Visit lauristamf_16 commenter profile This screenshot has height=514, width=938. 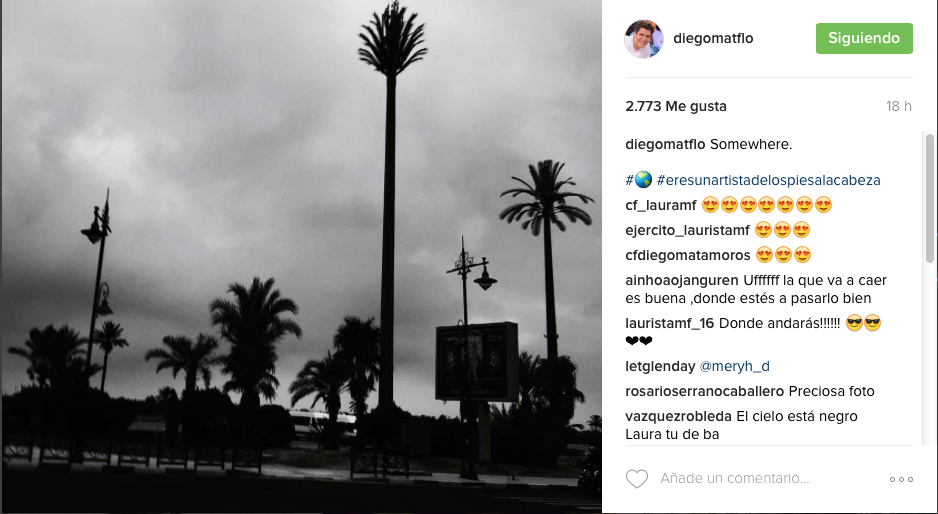tap(669, 323)
